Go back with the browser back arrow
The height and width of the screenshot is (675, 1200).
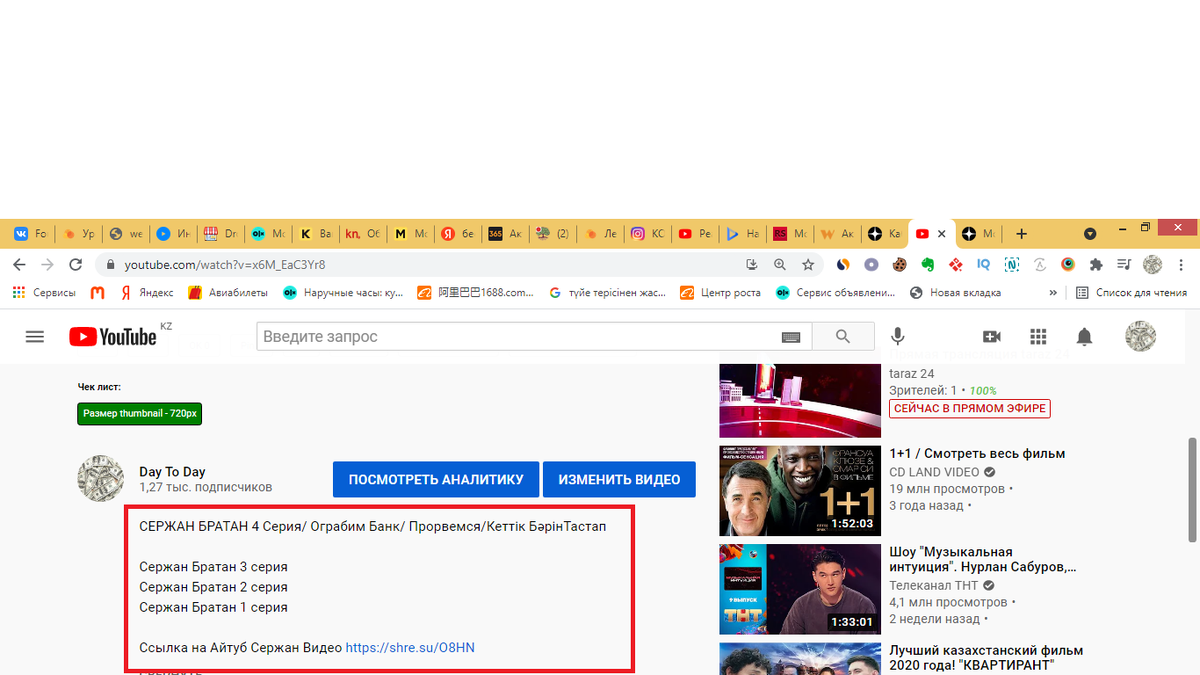(x=19, y=265)
